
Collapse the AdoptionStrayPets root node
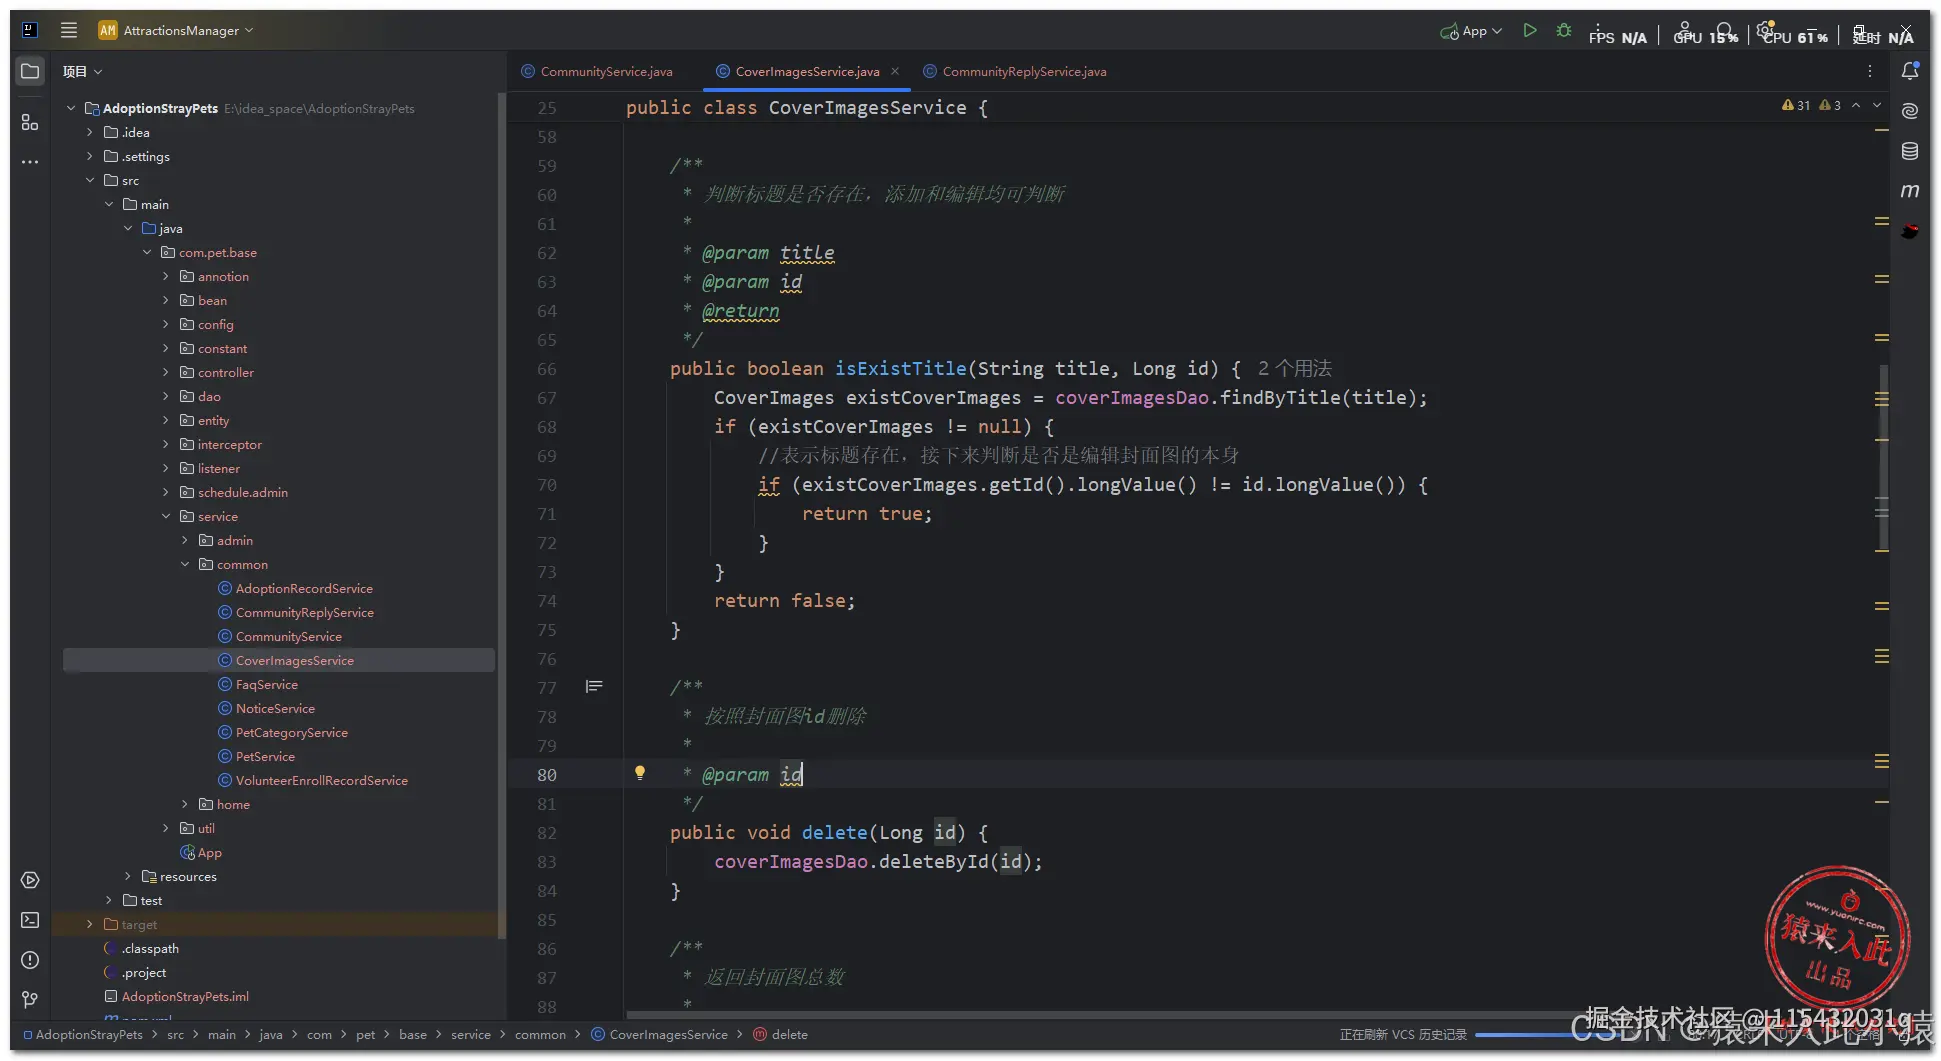click(71, 108)
